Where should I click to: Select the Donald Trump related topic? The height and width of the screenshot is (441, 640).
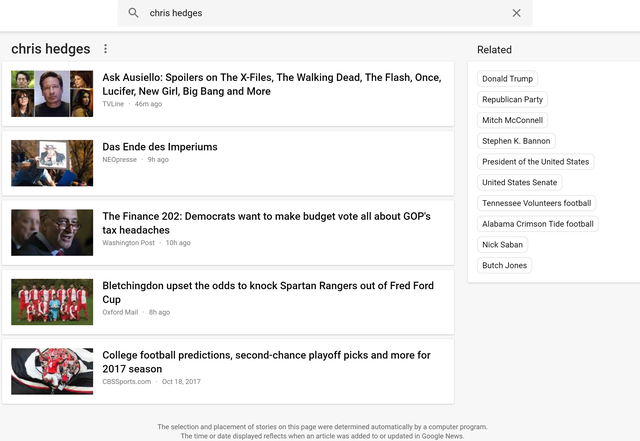tap(507, 79)
